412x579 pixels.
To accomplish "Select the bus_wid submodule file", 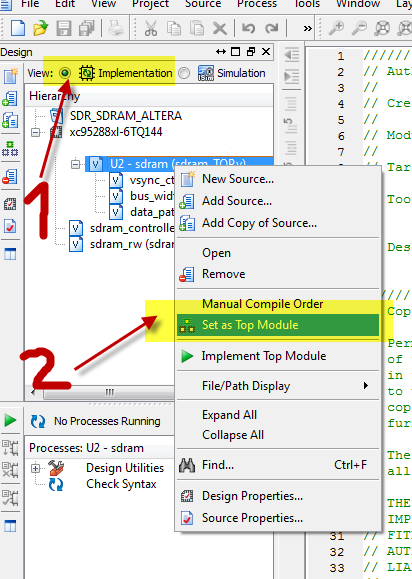I will click(152, 196).
